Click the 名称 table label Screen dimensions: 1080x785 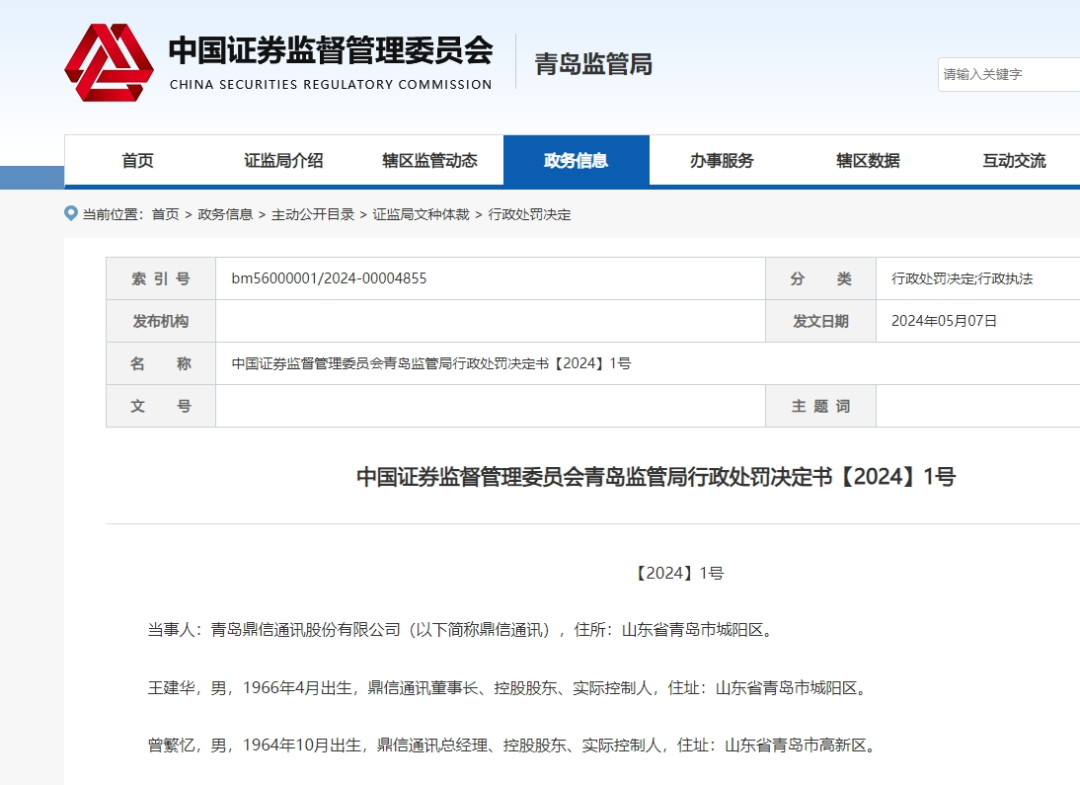pyautogui.click(x=160, y=364)
